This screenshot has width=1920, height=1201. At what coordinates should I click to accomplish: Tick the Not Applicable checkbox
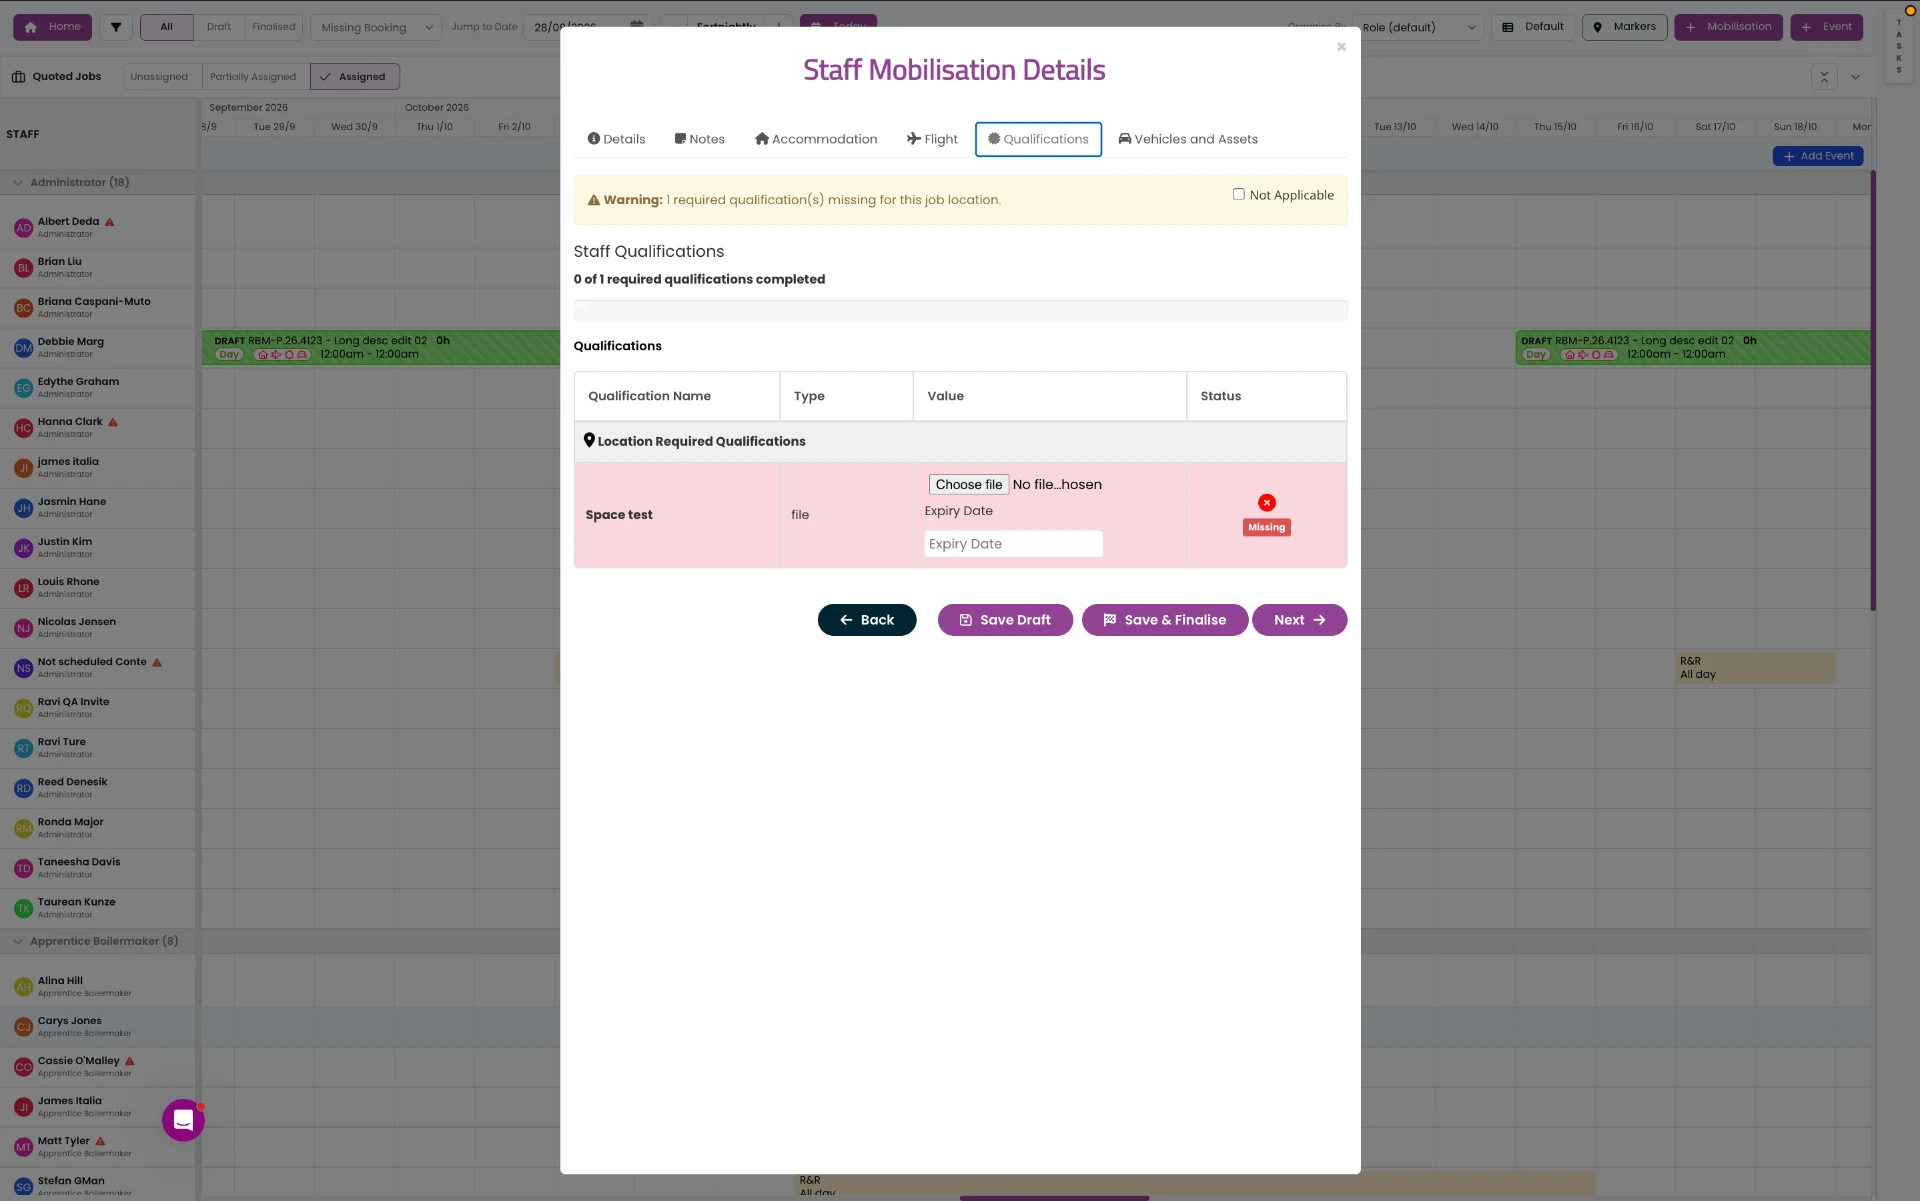coord(1238,195)
